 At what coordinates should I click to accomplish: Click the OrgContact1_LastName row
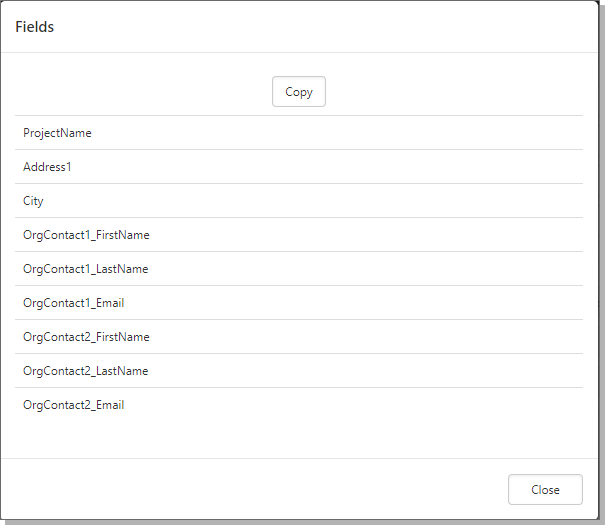pos(85,269)
